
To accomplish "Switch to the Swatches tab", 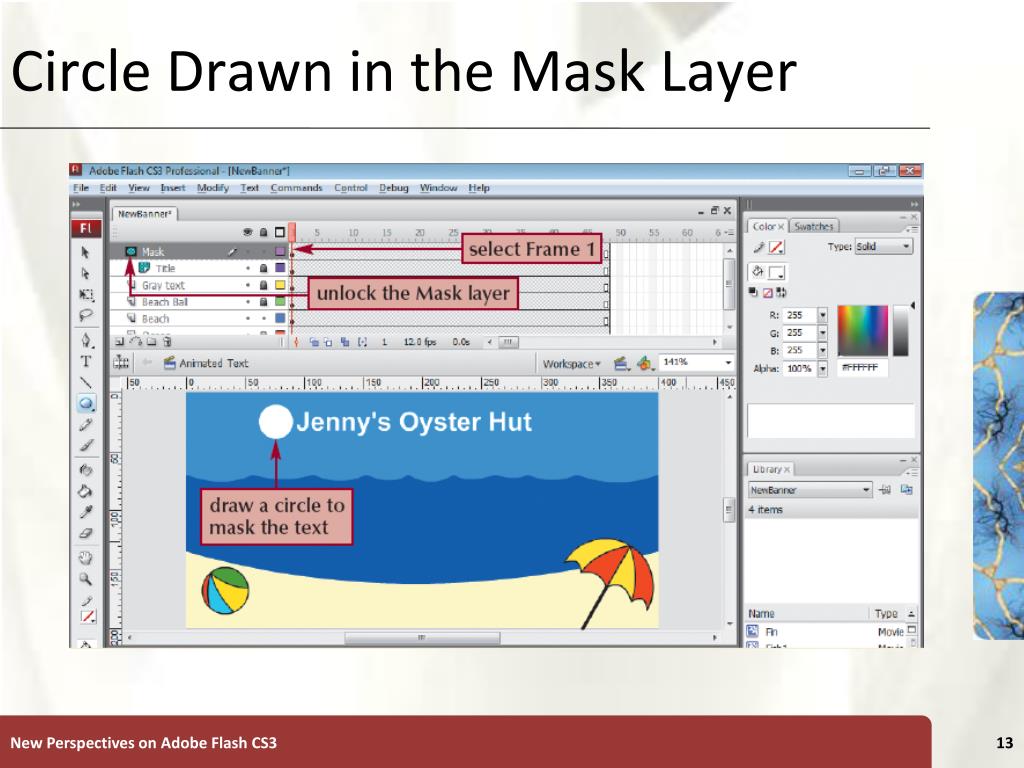I will pyautogui.click(x=814, y=227).
